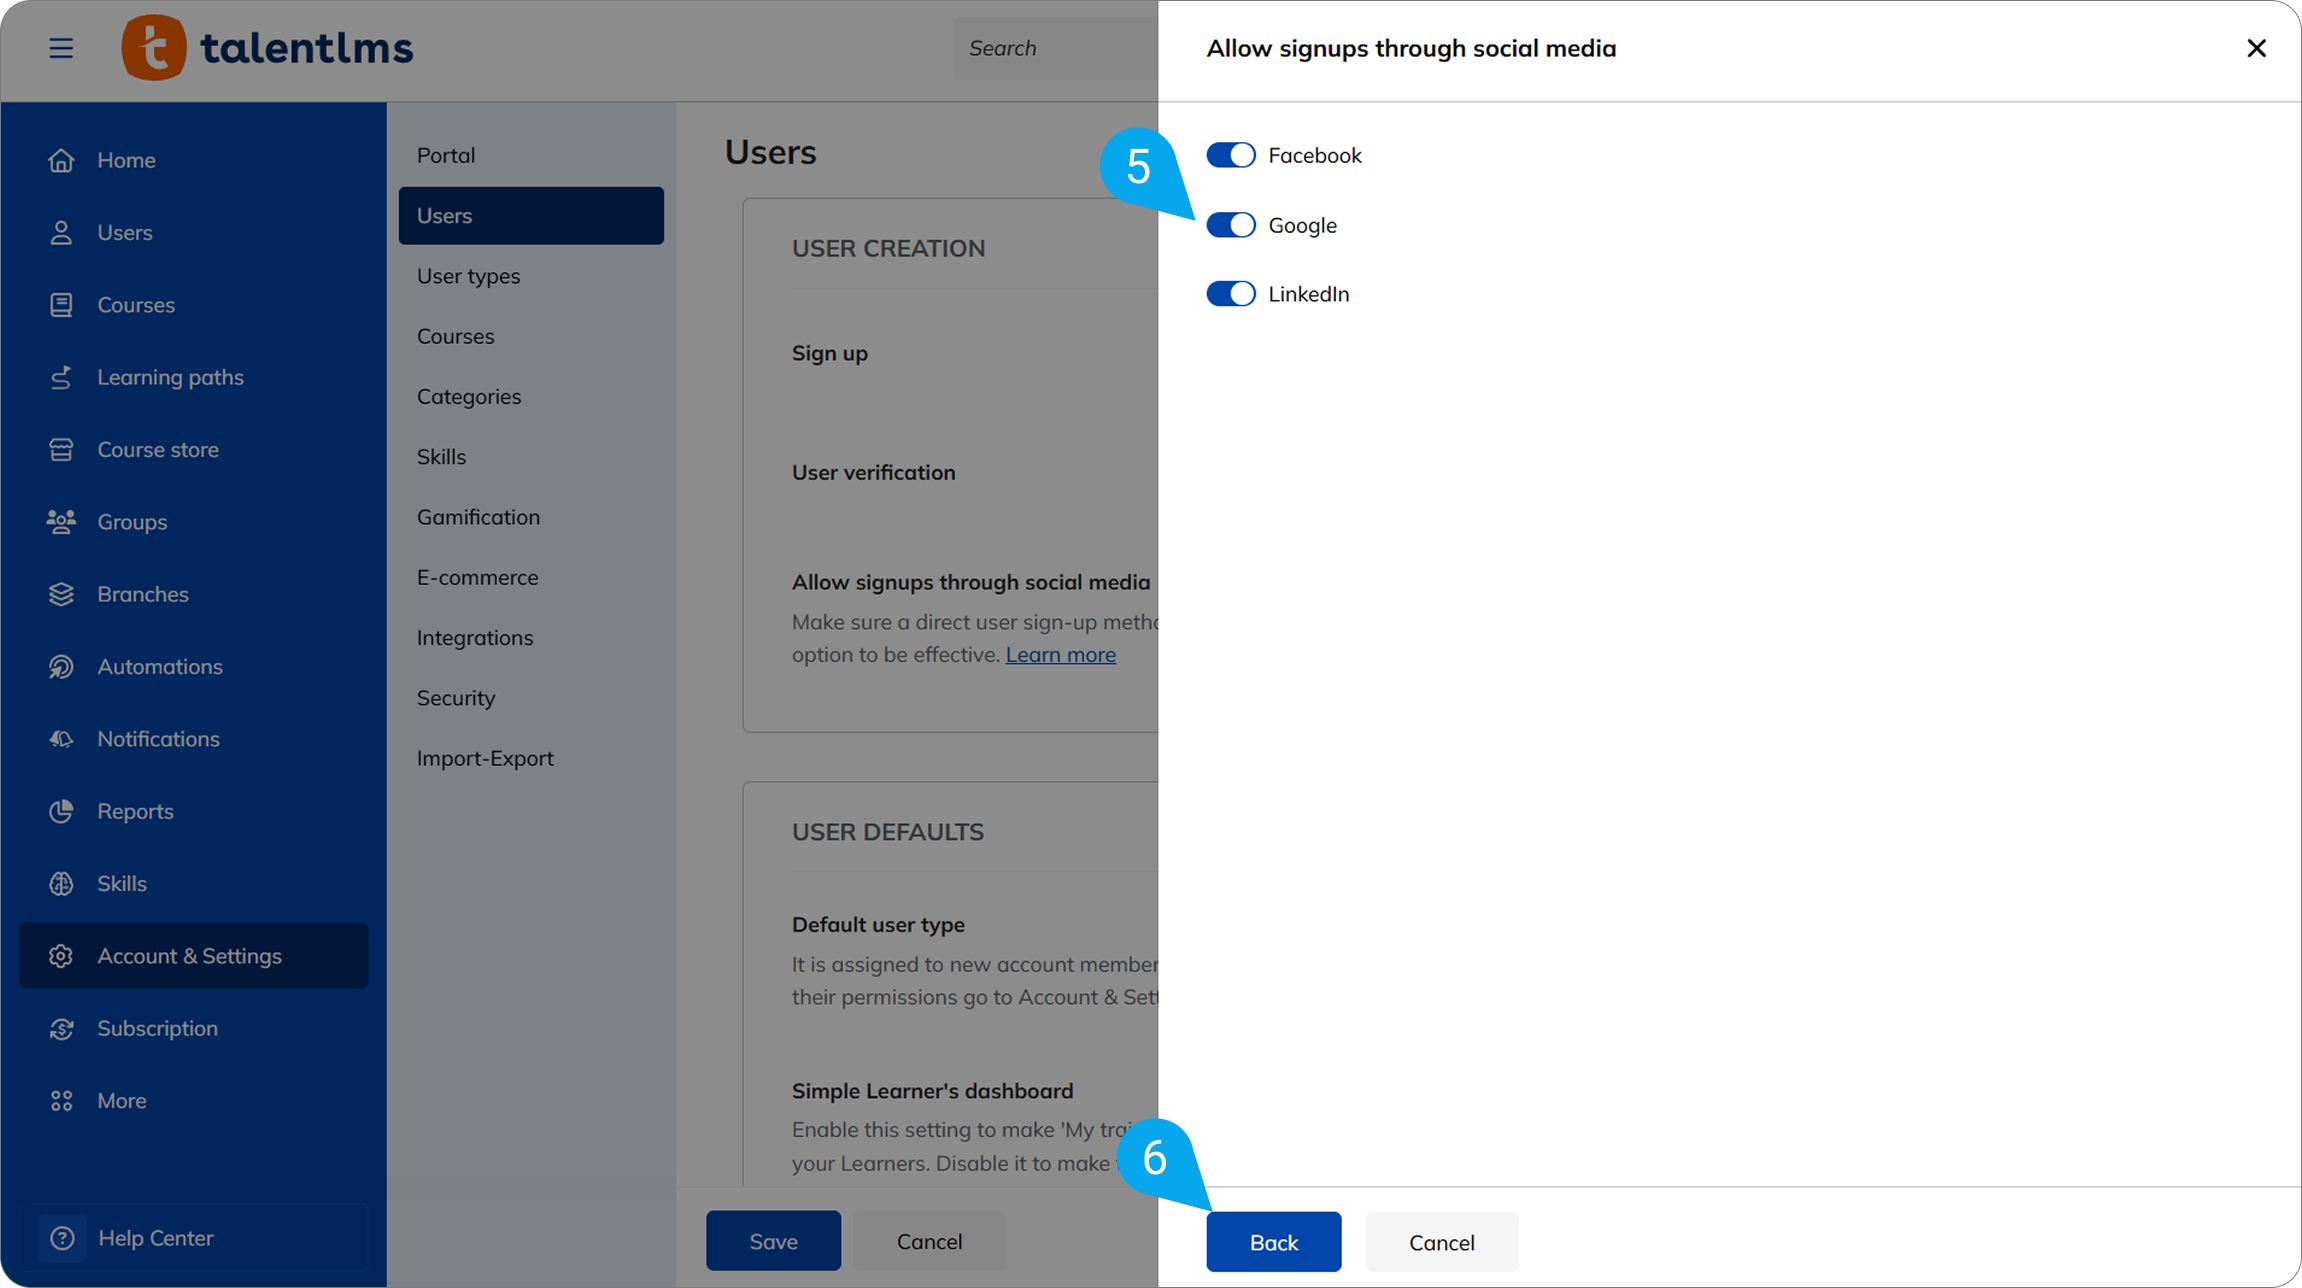Open the Import-Export settings tab
Viewport: 2302px width, 1288px height.
531,758
